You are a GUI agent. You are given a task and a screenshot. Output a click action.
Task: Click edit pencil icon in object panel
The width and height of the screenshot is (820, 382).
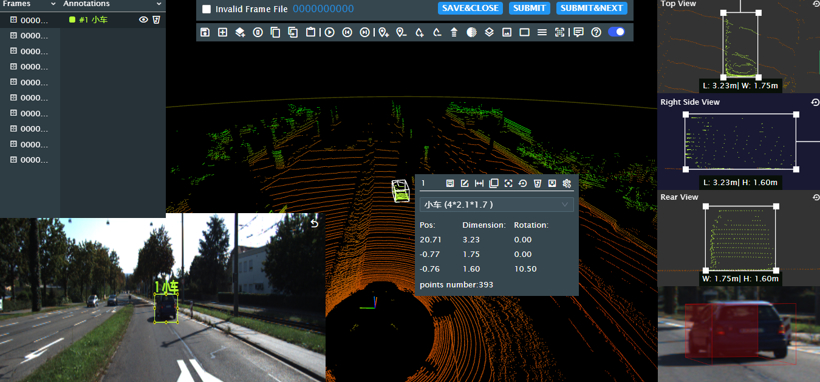[464, 183]
